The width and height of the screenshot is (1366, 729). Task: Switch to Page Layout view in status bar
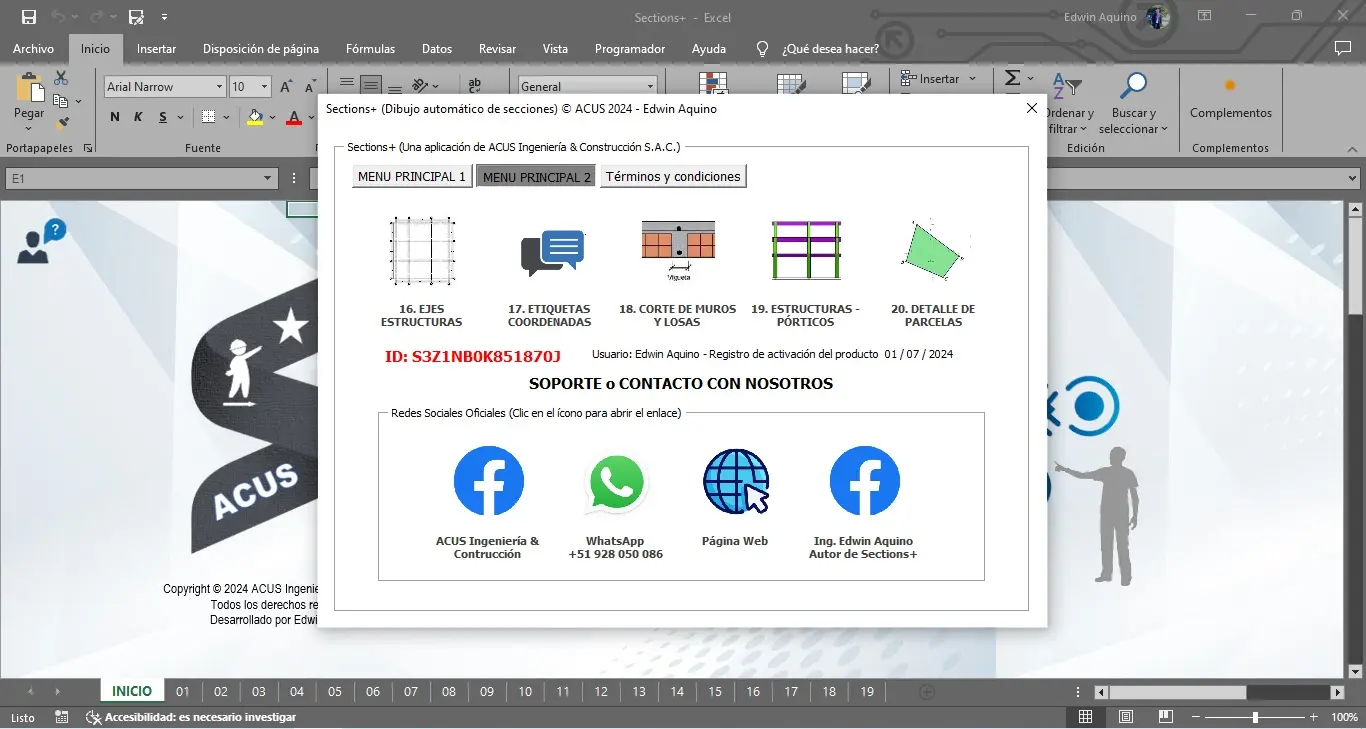tap(1126, 717)
